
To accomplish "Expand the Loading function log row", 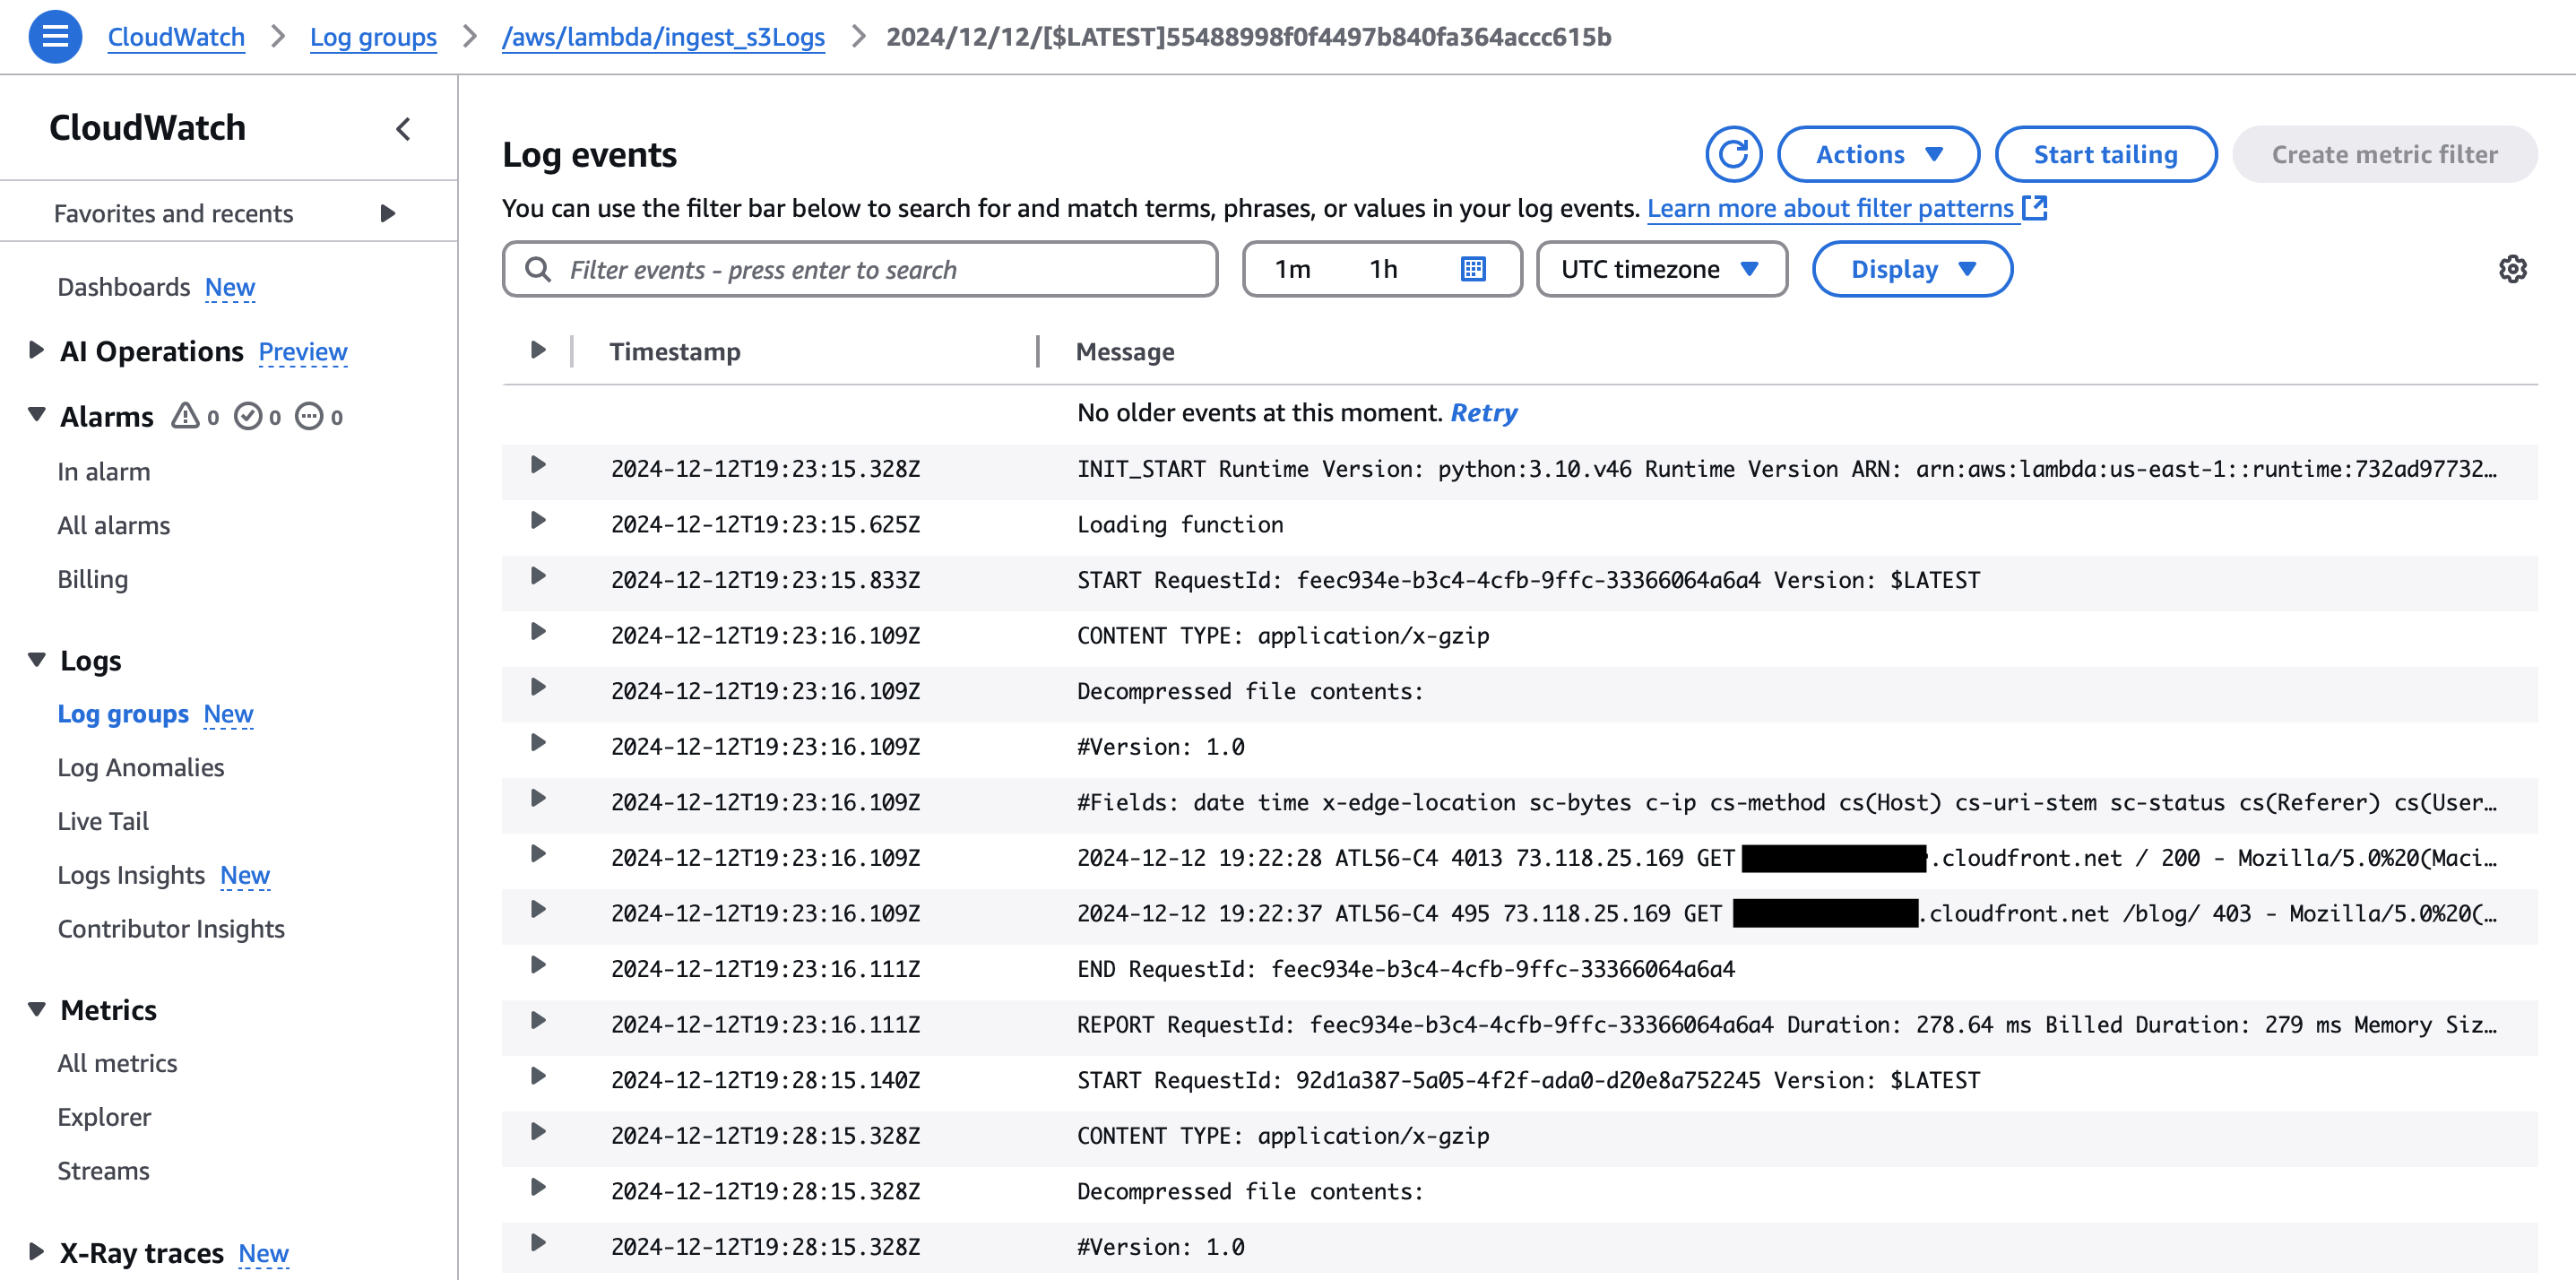I will 538,521.
